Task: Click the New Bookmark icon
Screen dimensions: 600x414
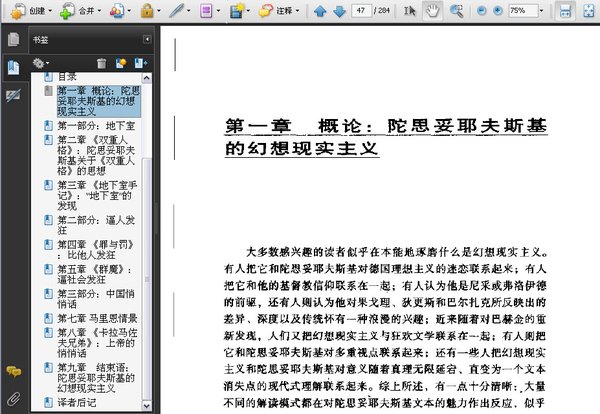Action: [x=121, y=63]
